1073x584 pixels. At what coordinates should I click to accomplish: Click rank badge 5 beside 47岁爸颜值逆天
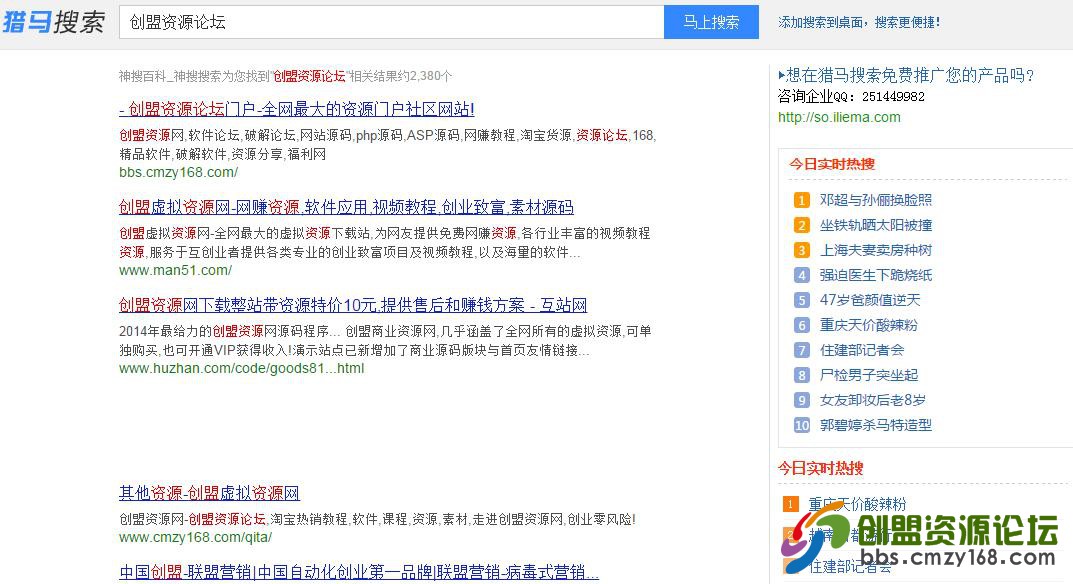801,300
